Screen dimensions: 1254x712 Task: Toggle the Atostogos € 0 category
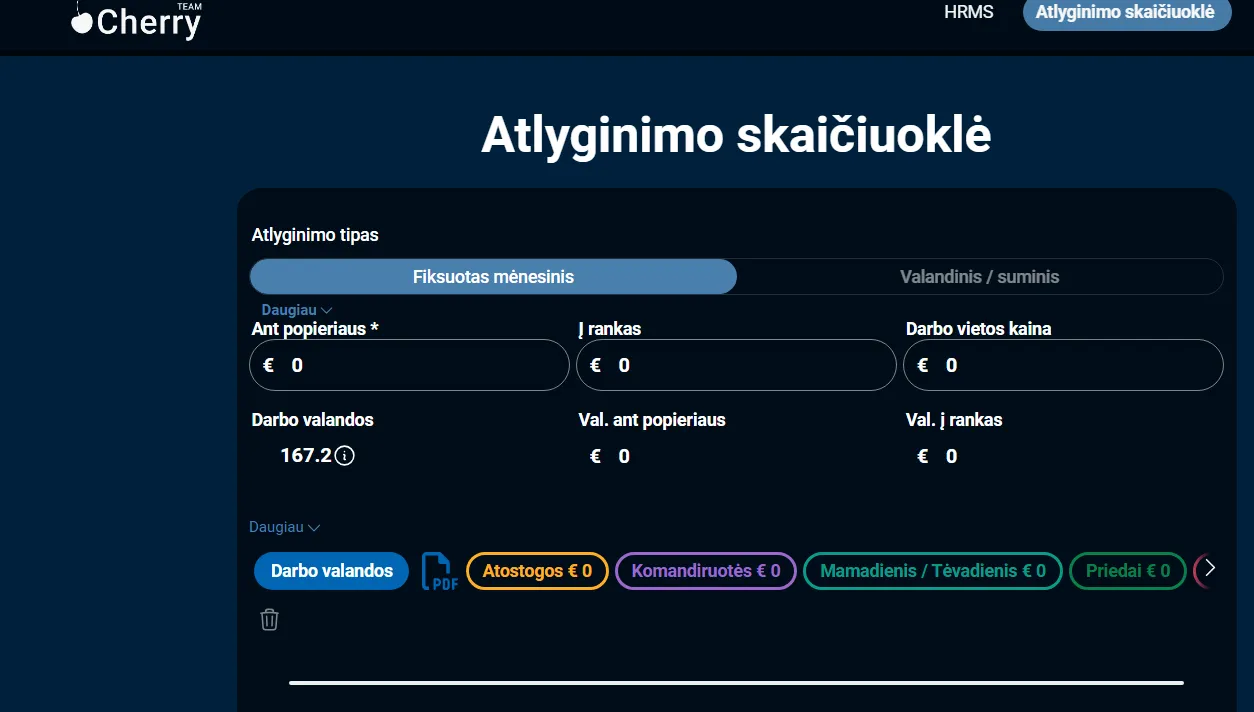click(537, 570)
